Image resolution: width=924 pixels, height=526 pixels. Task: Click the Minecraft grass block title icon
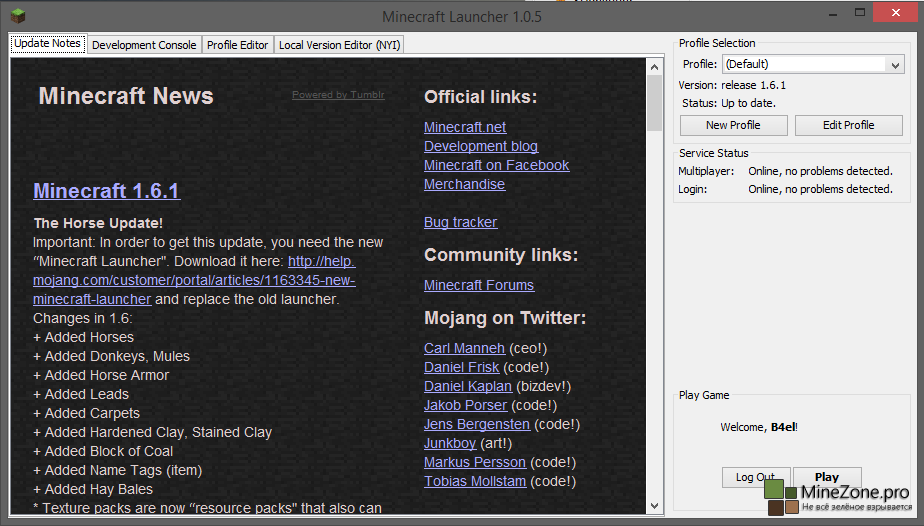[x=17, y=16]
